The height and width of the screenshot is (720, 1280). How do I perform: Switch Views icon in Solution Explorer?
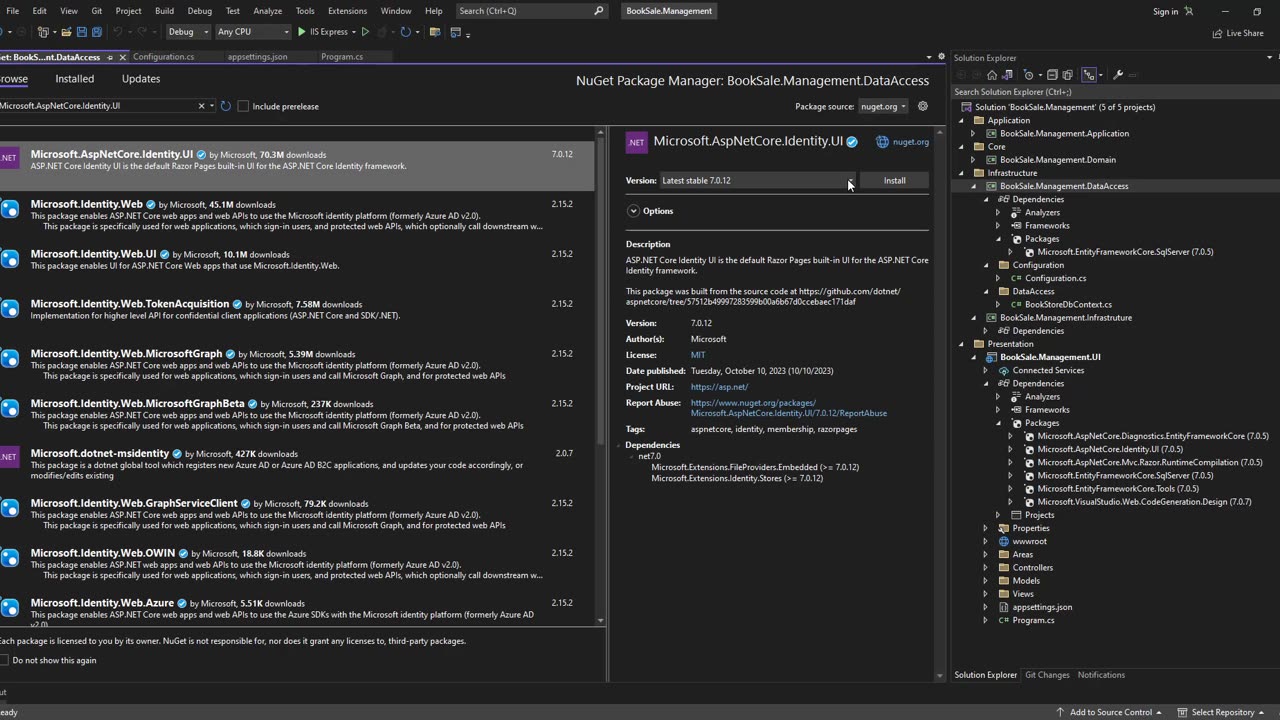(x=1007, y=75)
